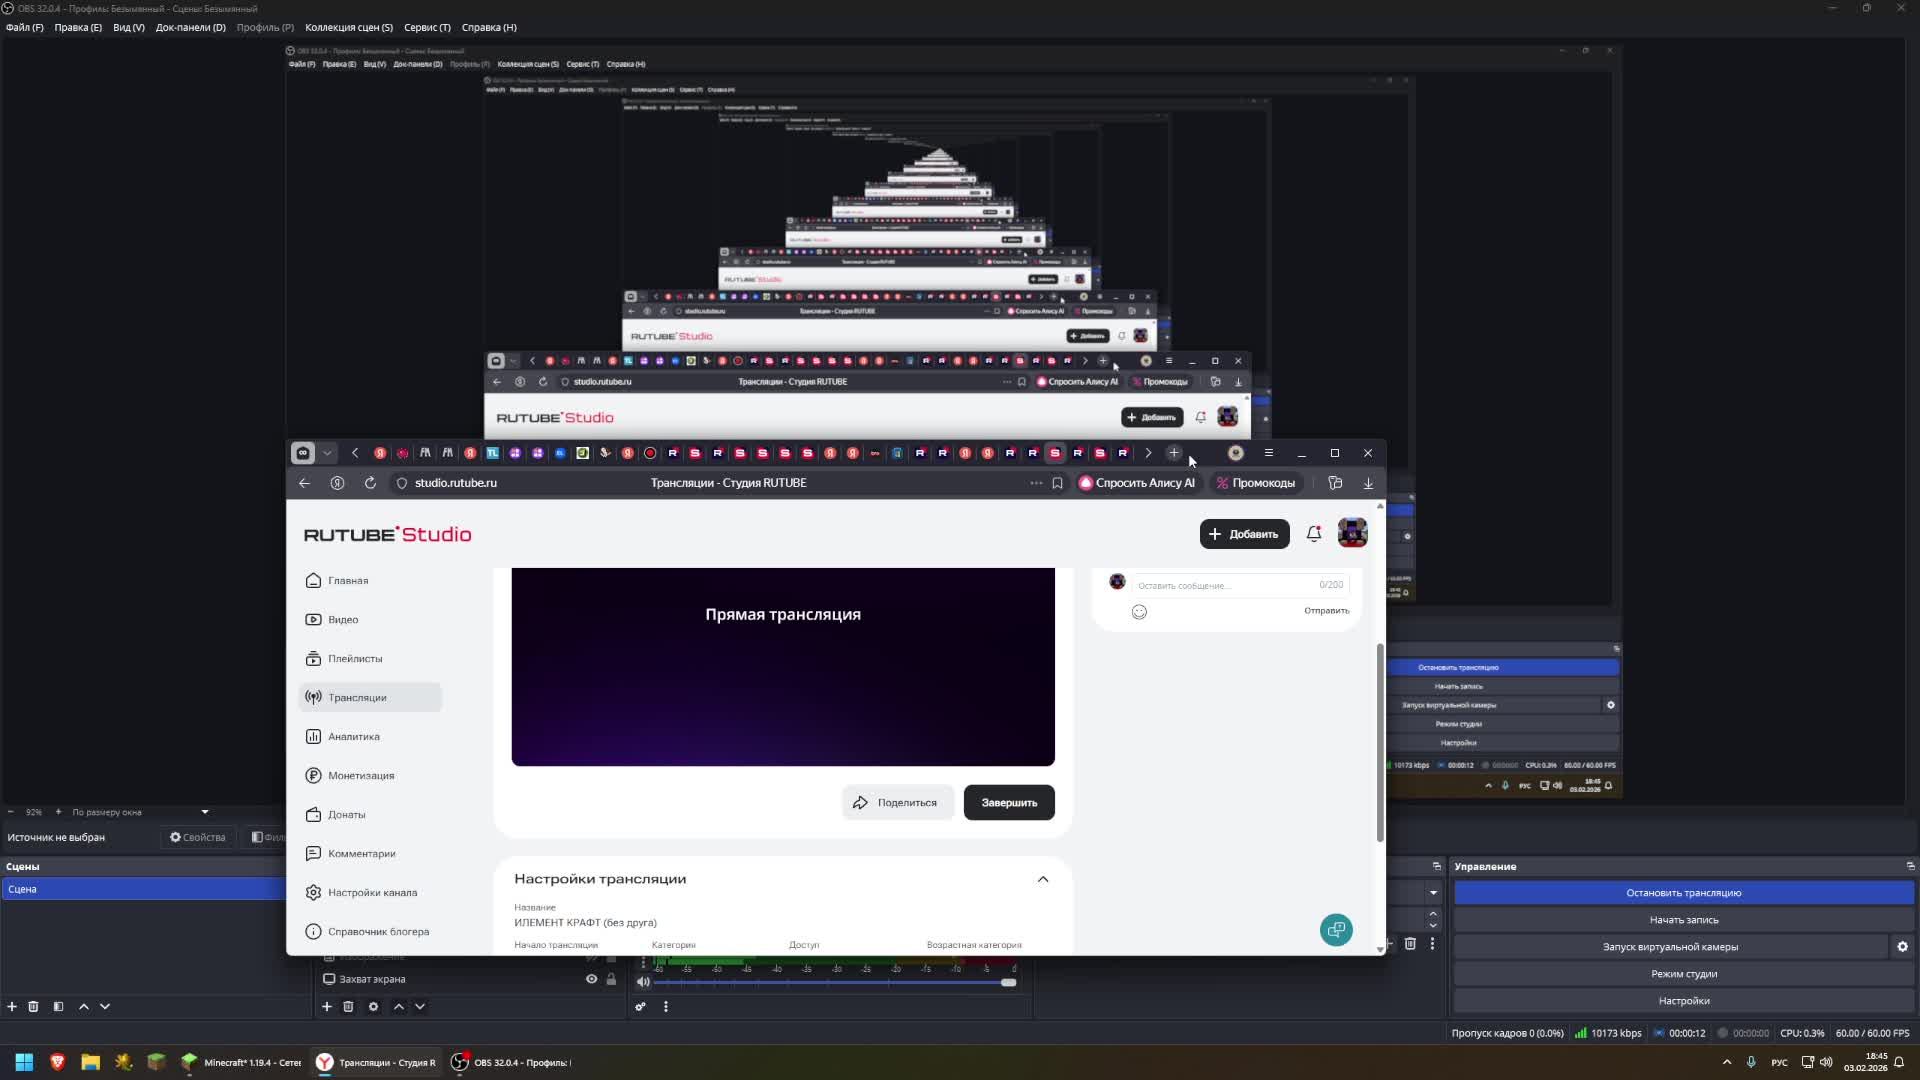Click Остановить трансляцию button
1920x1080 pixels.
(x=1683, y=893)
